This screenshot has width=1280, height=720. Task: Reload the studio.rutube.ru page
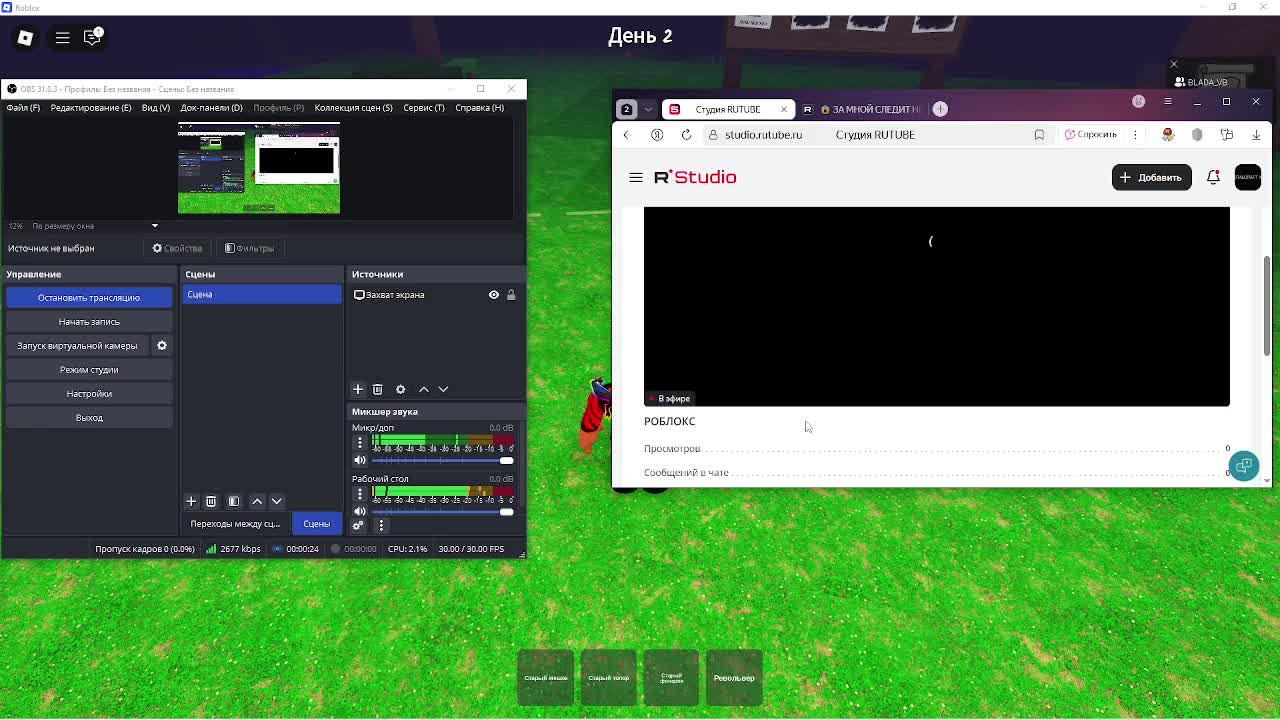(x=686, y=135)
